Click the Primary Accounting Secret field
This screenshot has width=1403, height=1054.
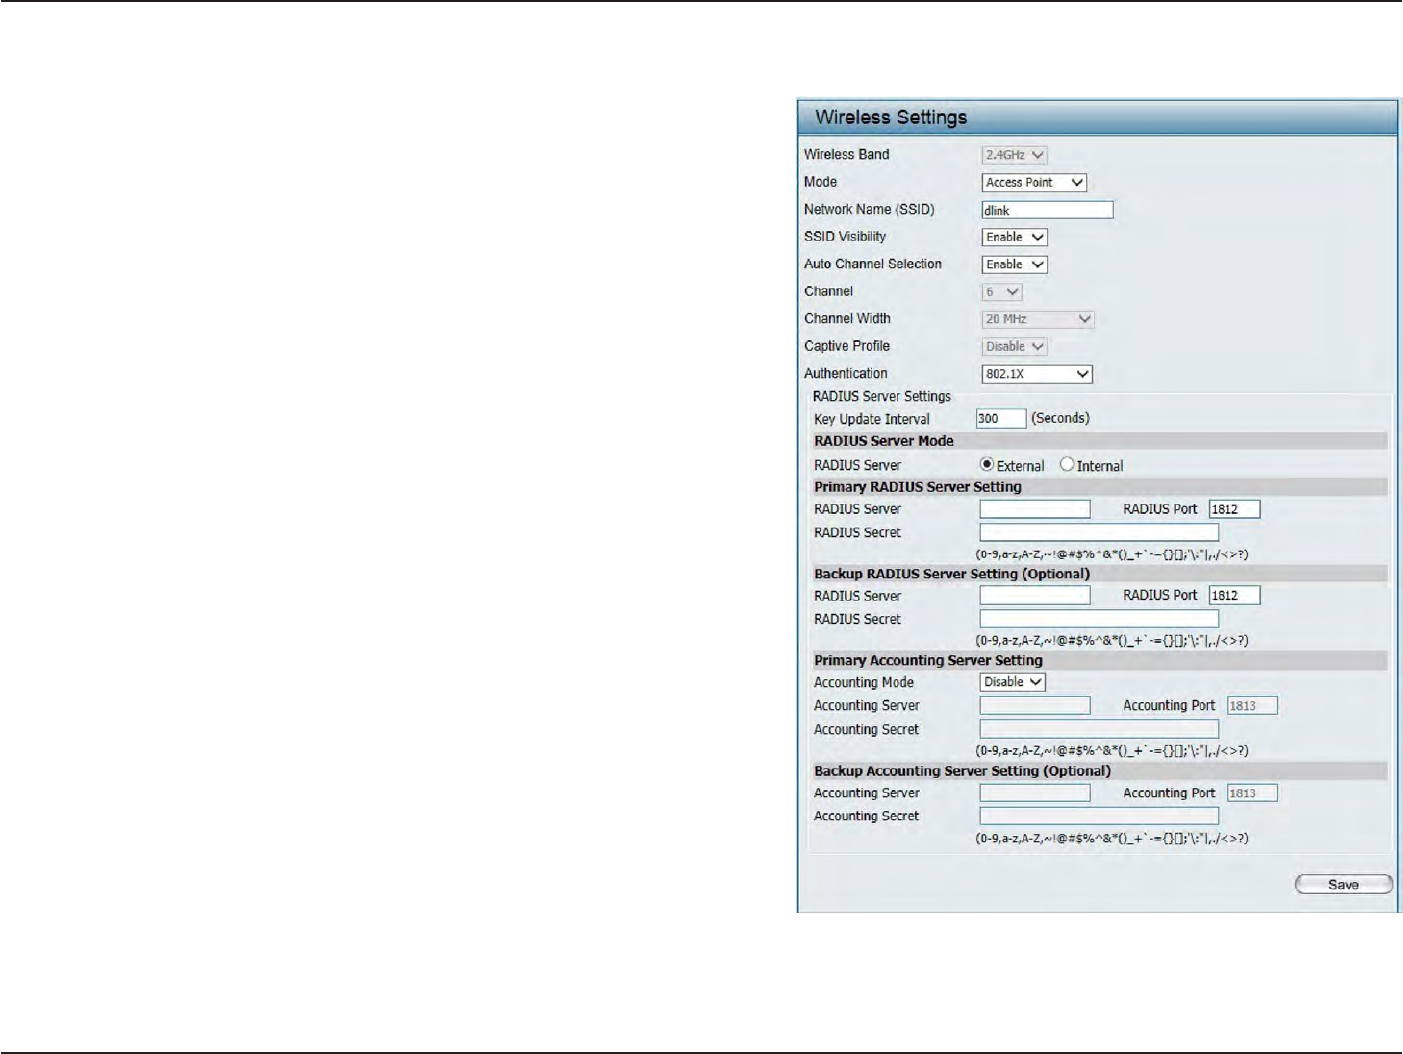point(1099,729)
